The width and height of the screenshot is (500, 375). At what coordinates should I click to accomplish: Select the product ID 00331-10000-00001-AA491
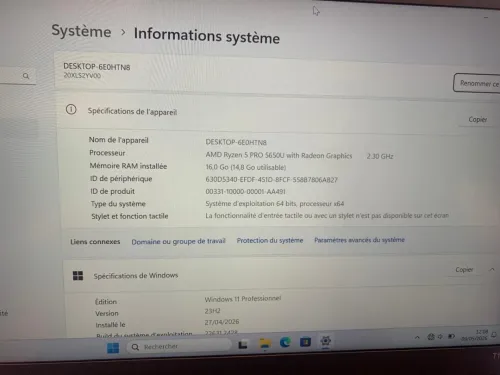(245, 192)
